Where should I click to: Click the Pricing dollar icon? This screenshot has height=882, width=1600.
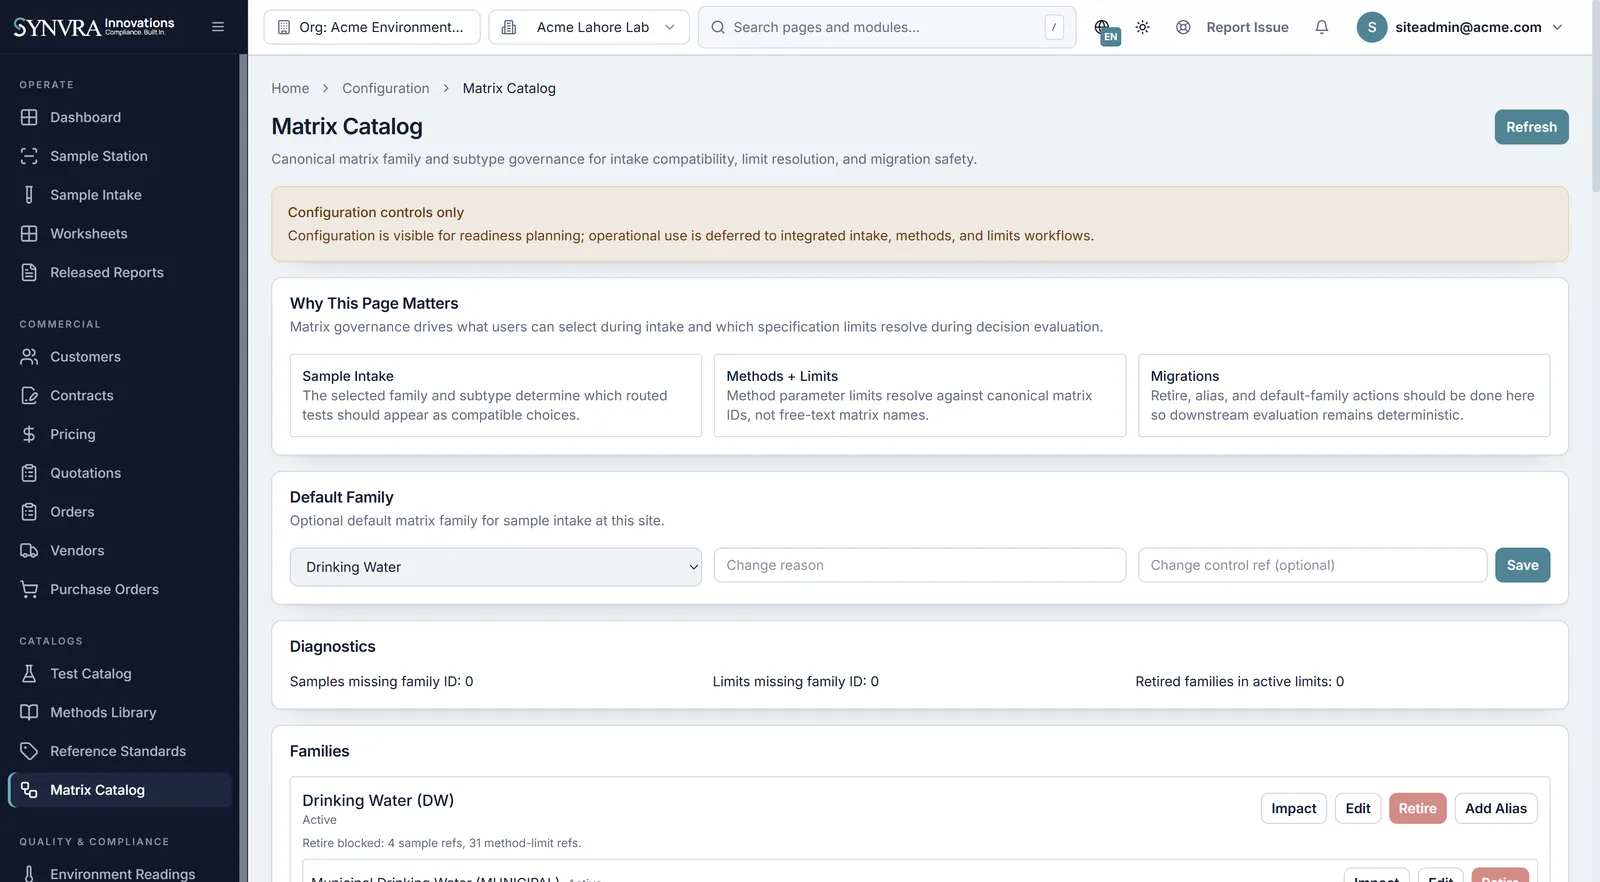[29, 434]
